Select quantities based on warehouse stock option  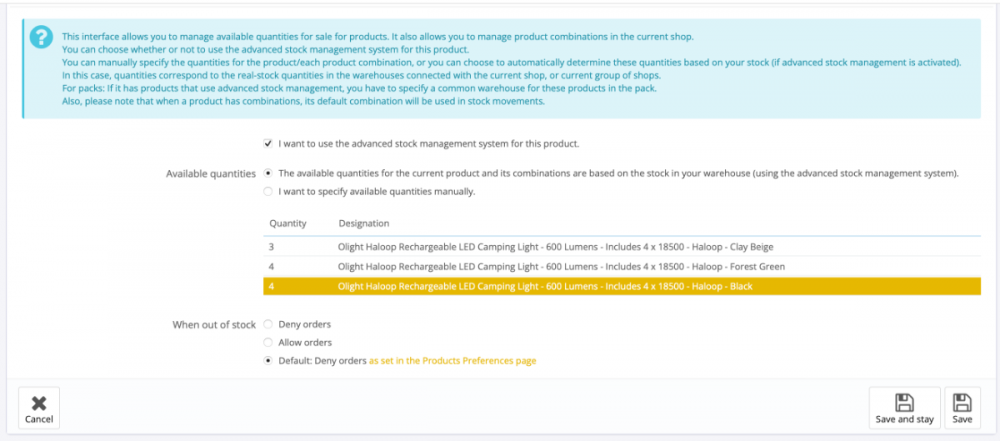point(268,173)
